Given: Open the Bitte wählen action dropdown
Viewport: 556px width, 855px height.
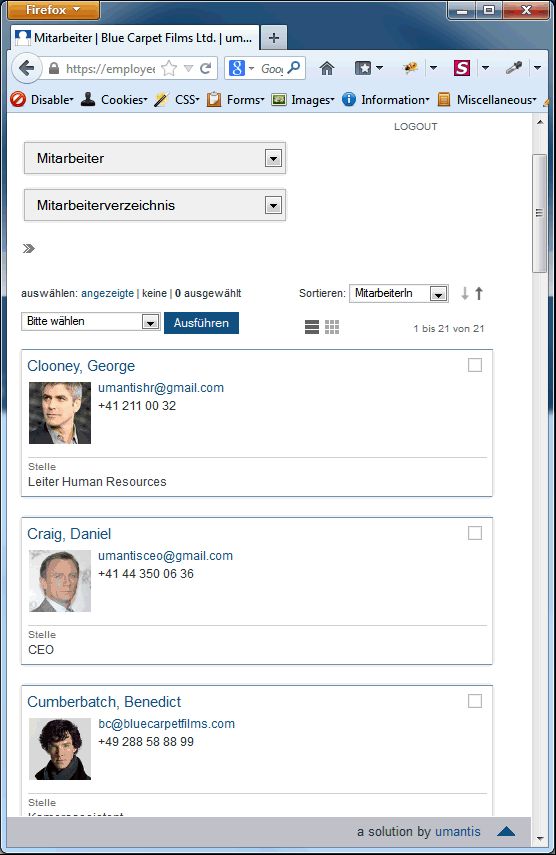Looking at the screenshot, I should 90,321.
